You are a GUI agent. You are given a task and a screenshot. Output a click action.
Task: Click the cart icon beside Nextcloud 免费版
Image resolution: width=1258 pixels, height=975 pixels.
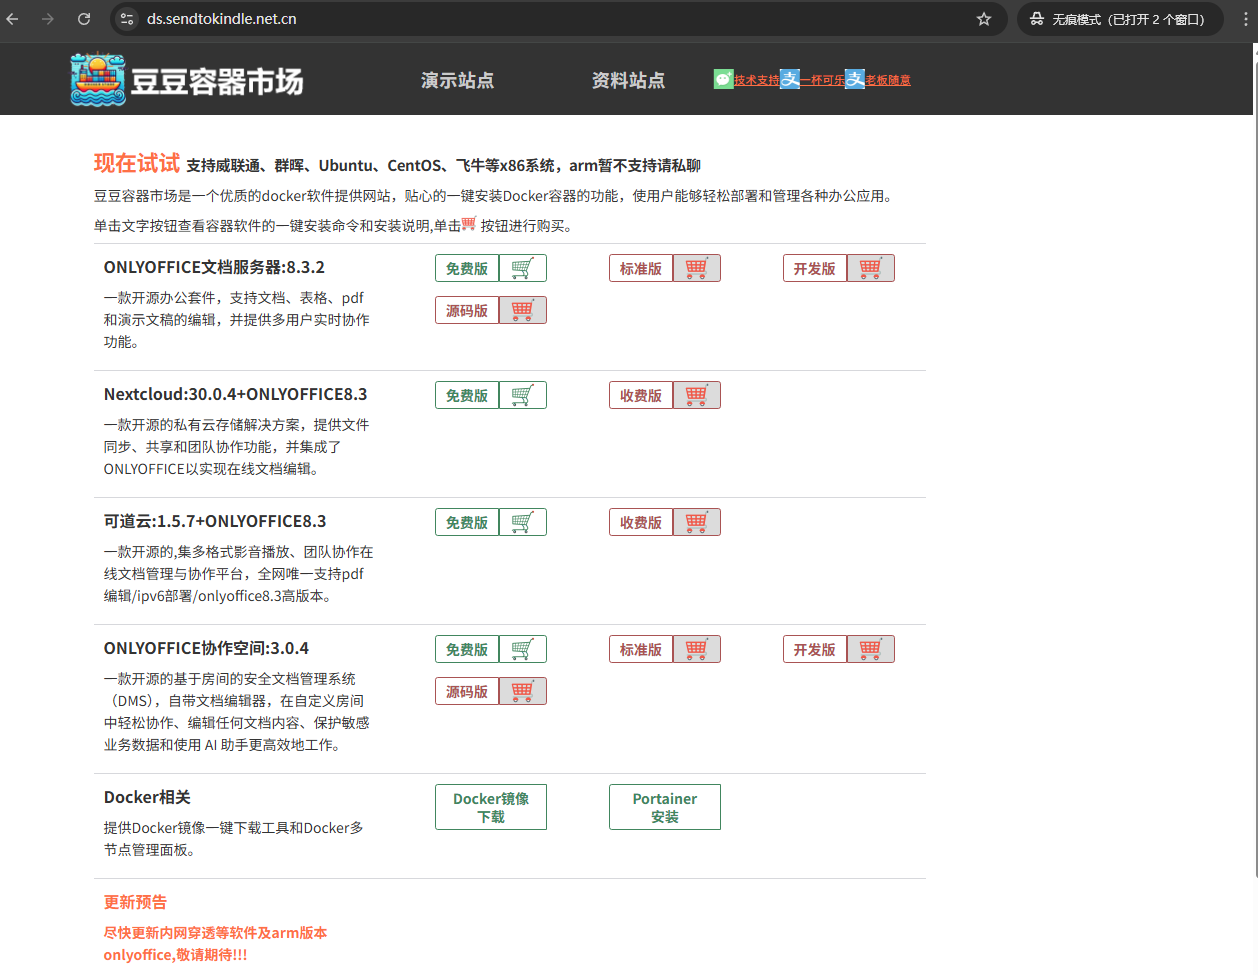click(522, 395)
